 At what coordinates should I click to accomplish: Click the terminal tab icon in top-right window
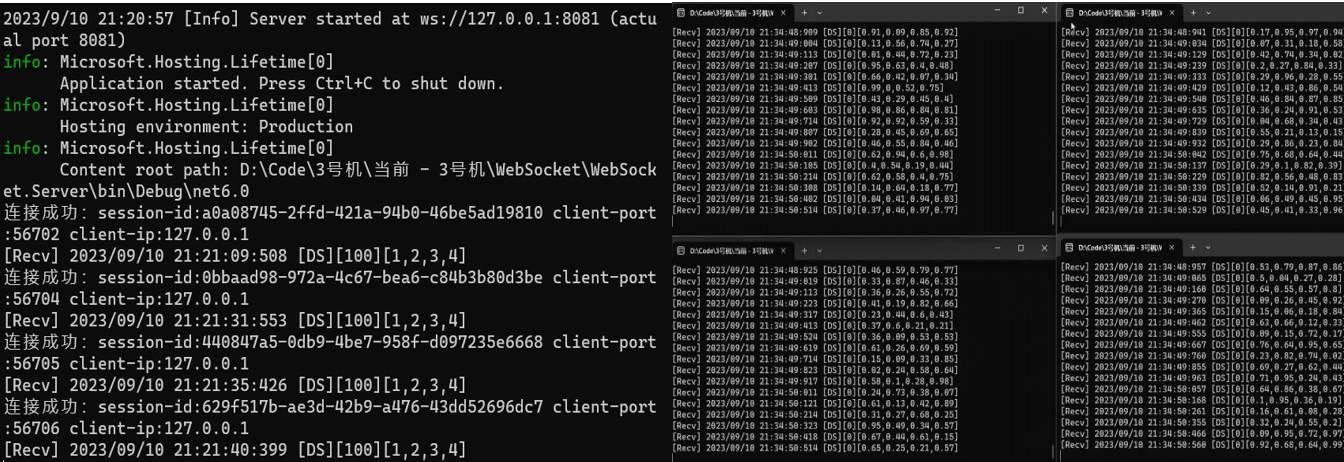[x=1070, y=12]
